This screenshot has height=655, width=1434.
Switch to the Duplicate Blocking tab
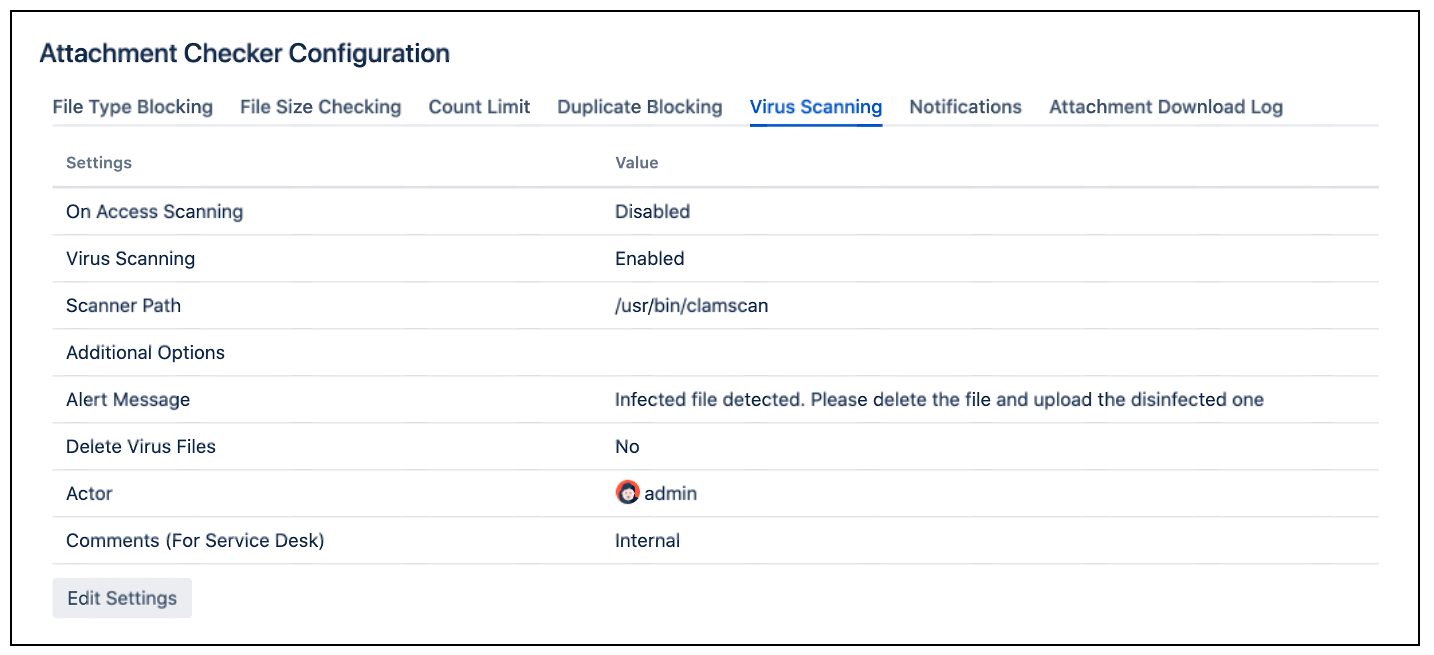(x=639, y=107)
